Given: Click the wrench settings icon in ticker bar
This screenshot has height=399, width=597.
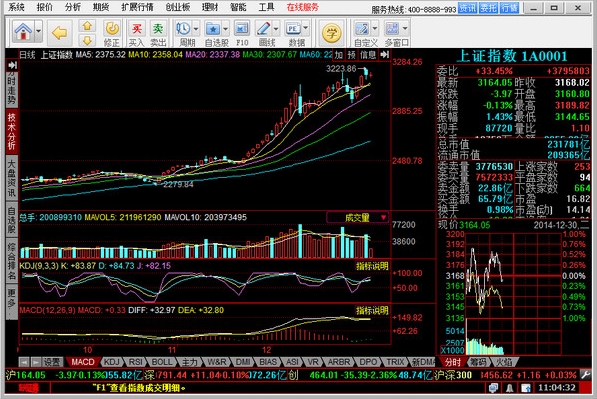Looking at the screenshot, I should click(x=586, y=375).
